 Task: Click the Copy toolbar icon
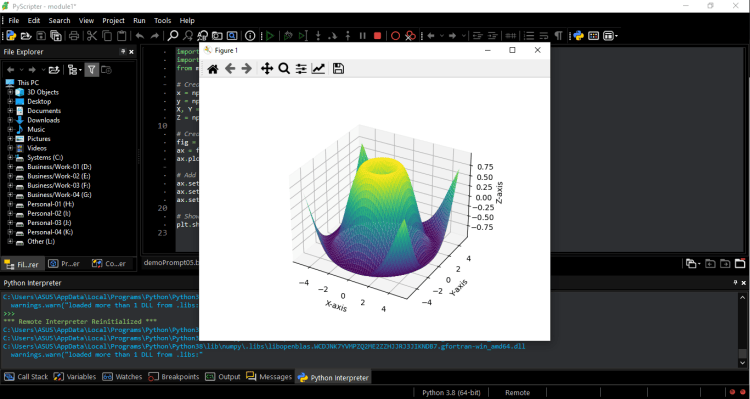(x=107, y=35)
